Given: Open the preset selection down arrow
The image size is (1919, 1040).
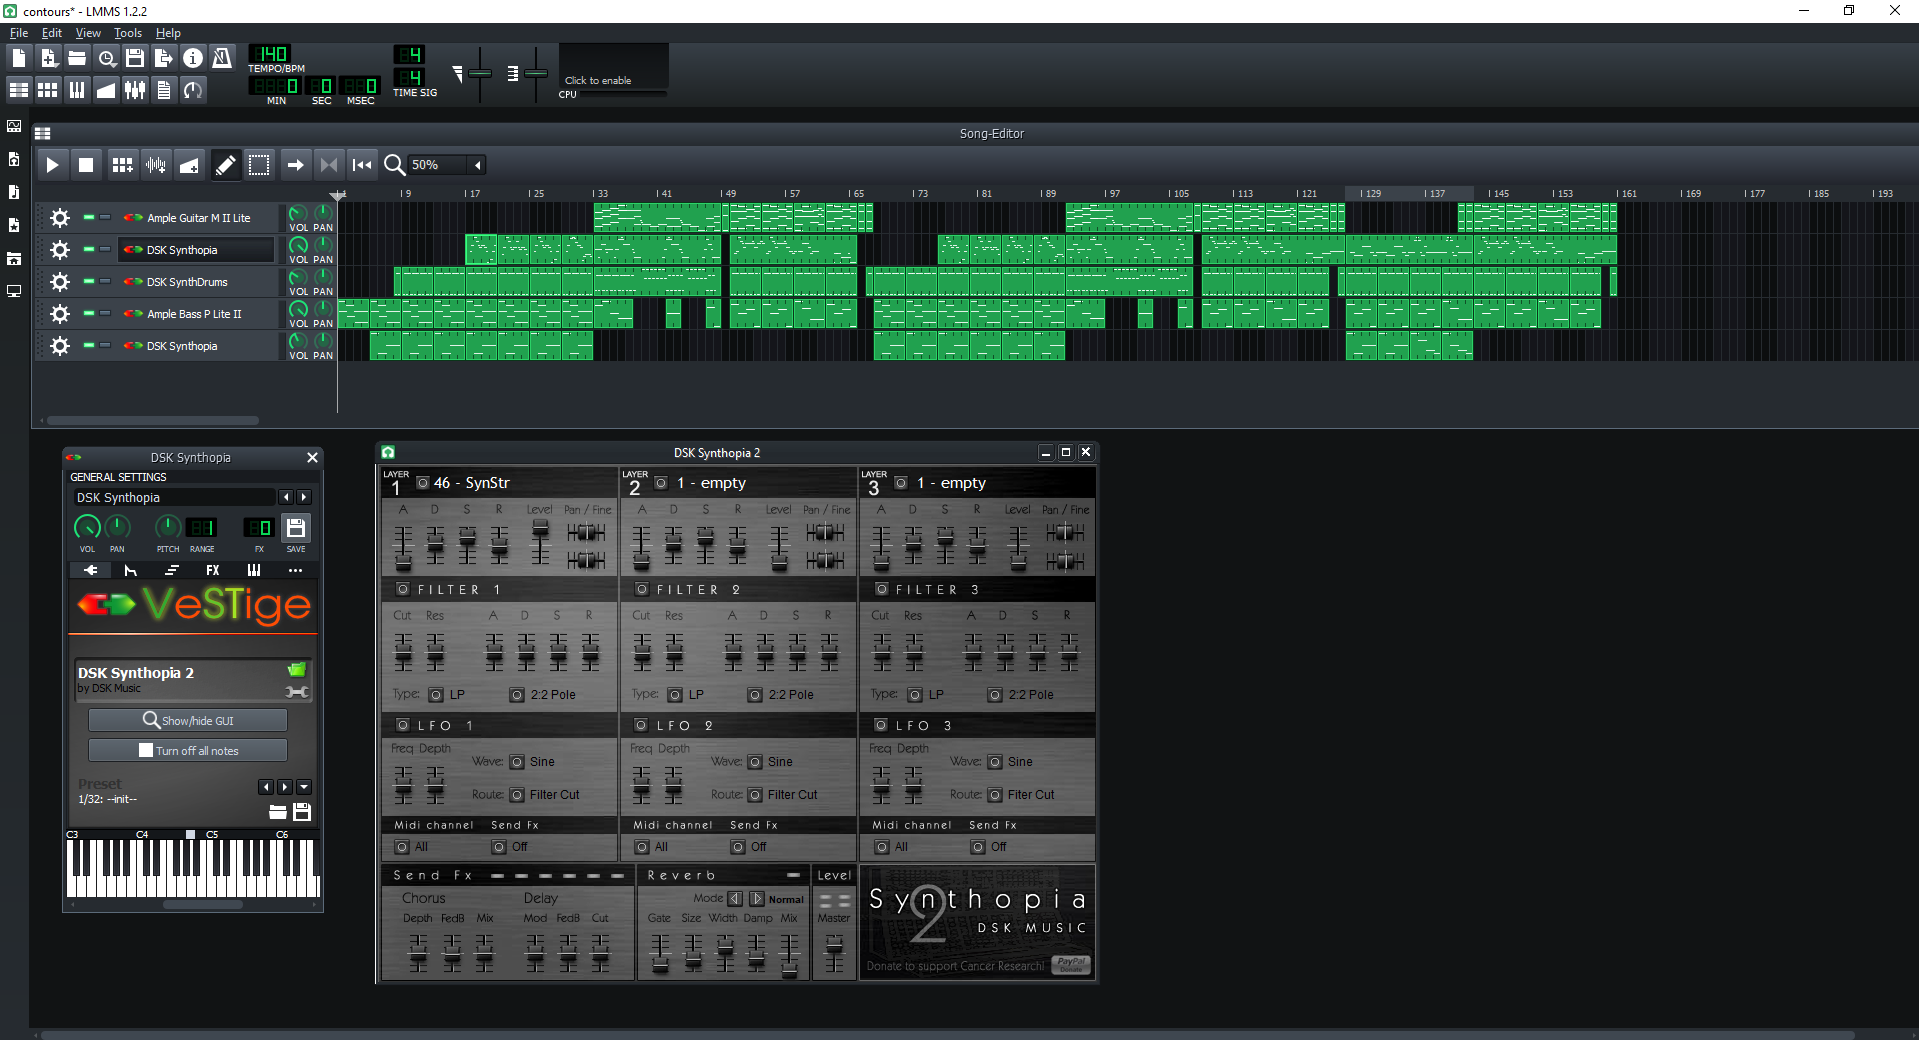Looking at the screenshot, I should point(304,787).
